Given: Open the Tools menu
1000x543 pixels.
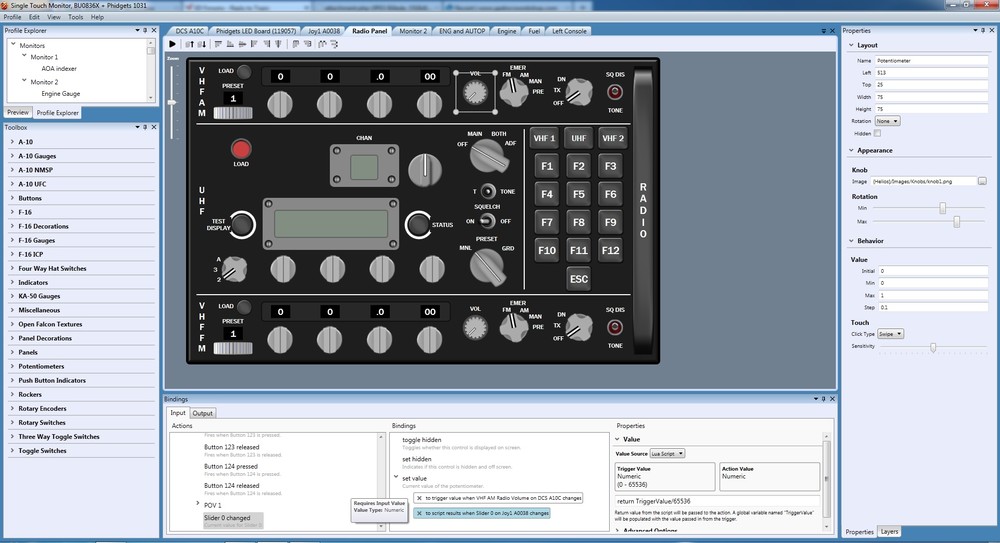Looking at the screenshot, I should coord(76,17).
